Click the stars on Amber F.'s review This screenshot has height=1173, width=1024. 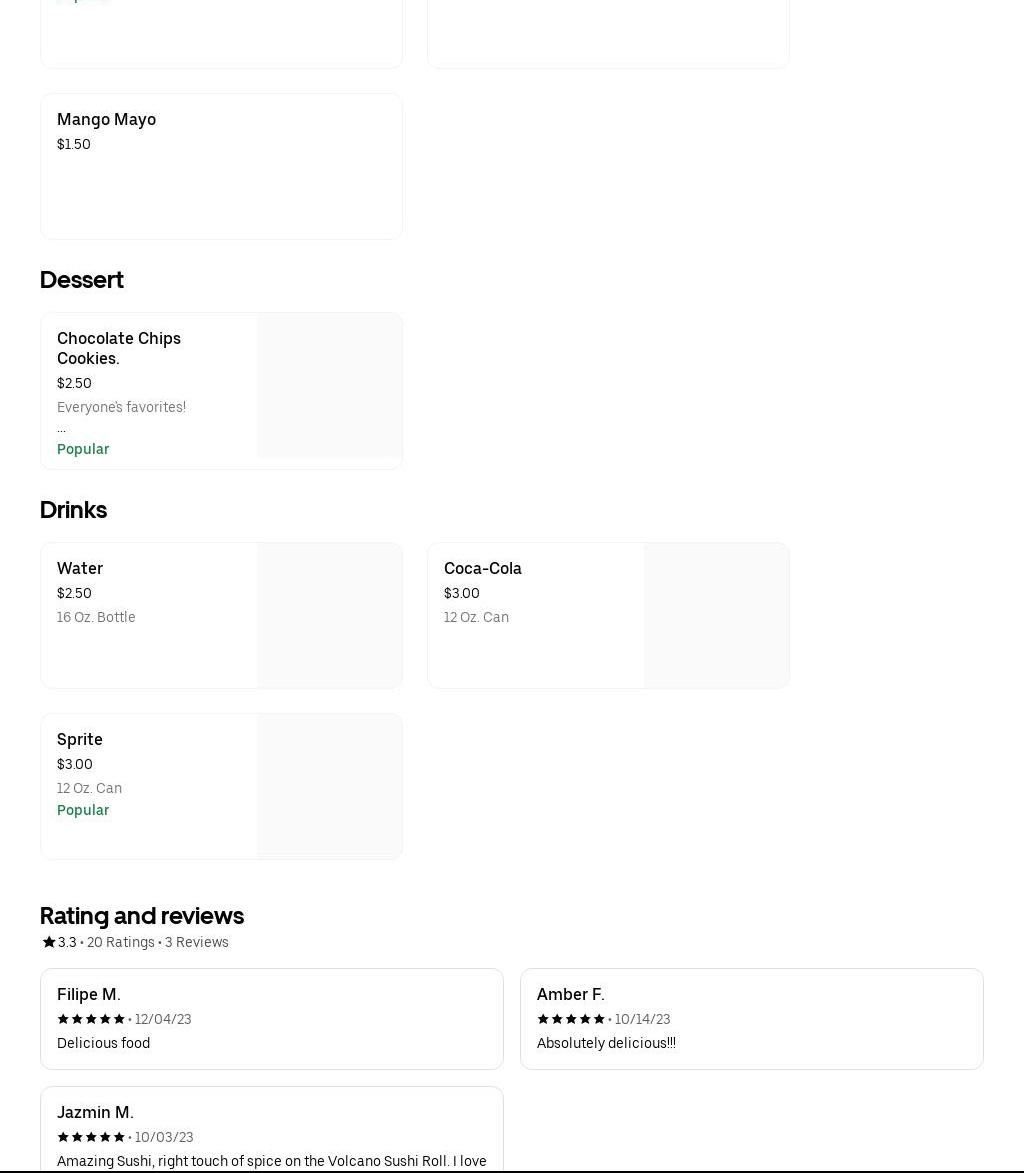point(571,1019)
